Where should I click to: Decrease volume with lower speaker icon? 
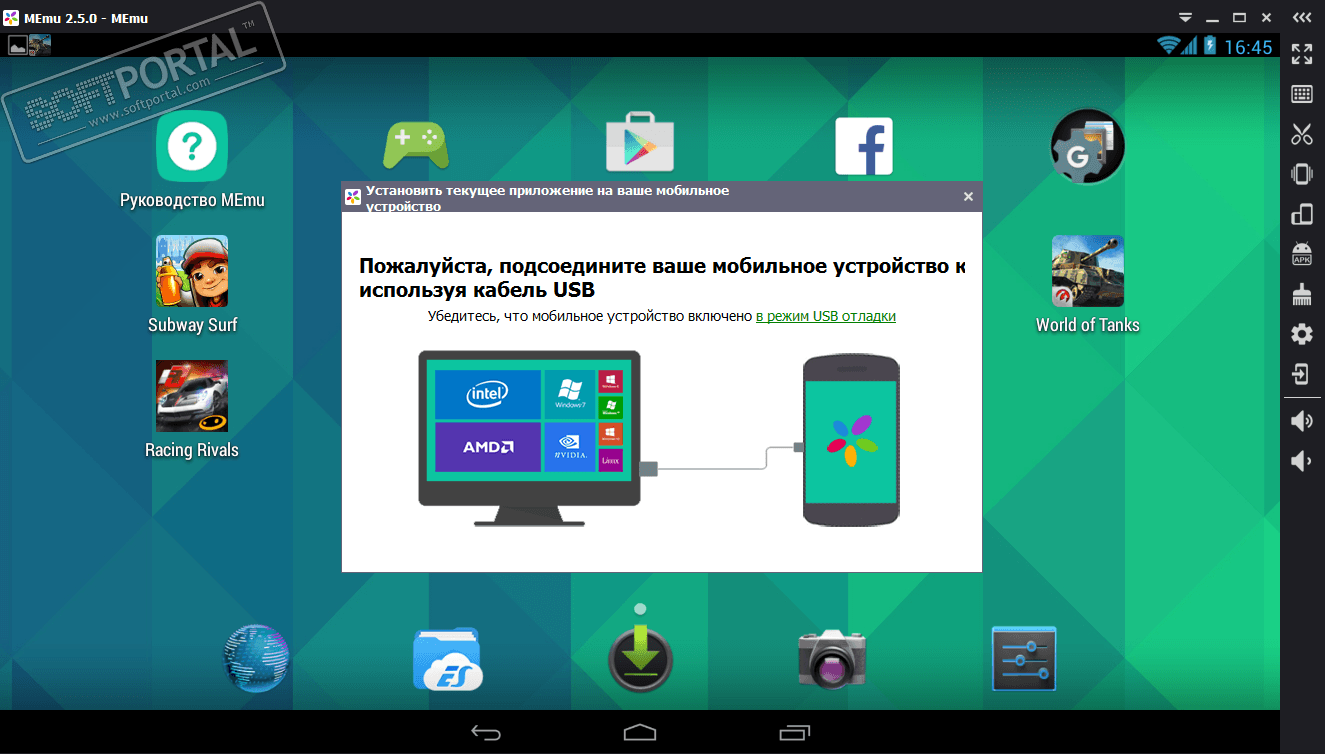[x=1302, y=461]
